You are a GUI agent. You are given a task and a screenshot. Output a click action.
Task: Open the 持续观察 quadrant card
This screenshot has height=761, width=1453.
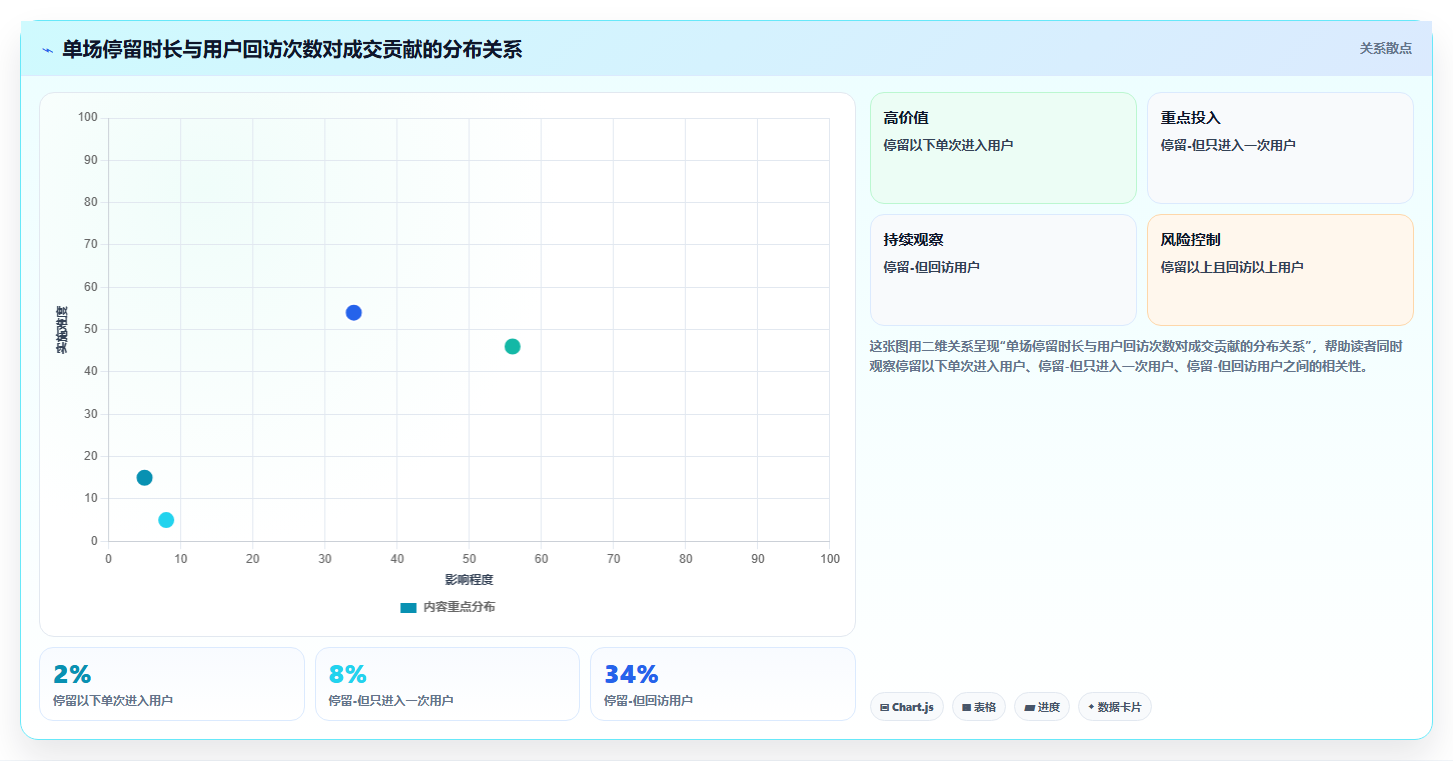(1003, 270)
